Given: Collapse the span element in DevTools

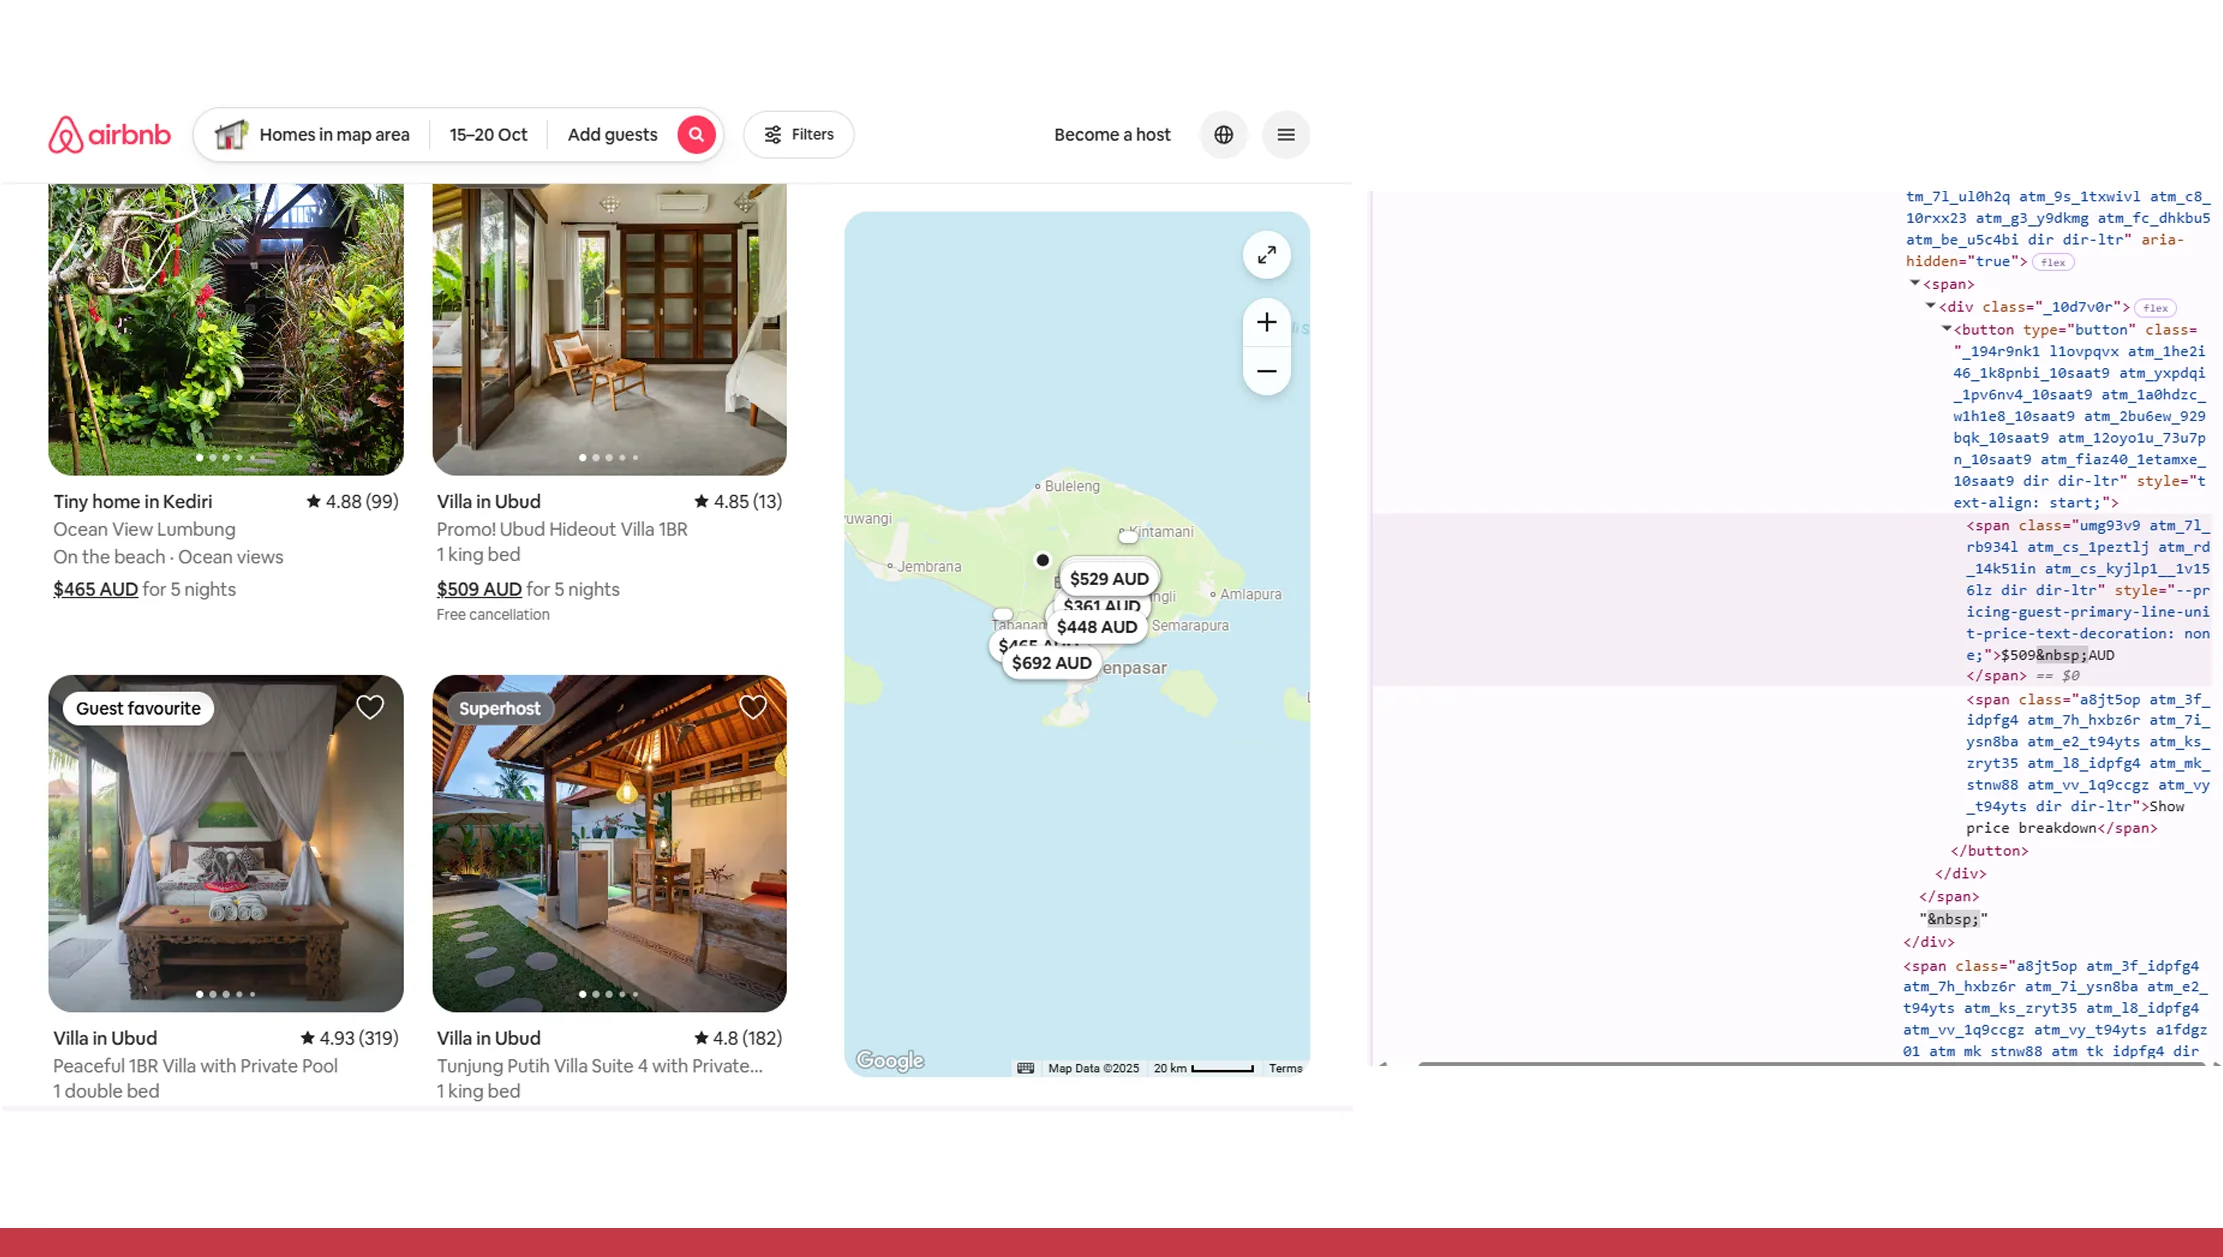Looking at the screenshot, I should (x=1915, y=283).
